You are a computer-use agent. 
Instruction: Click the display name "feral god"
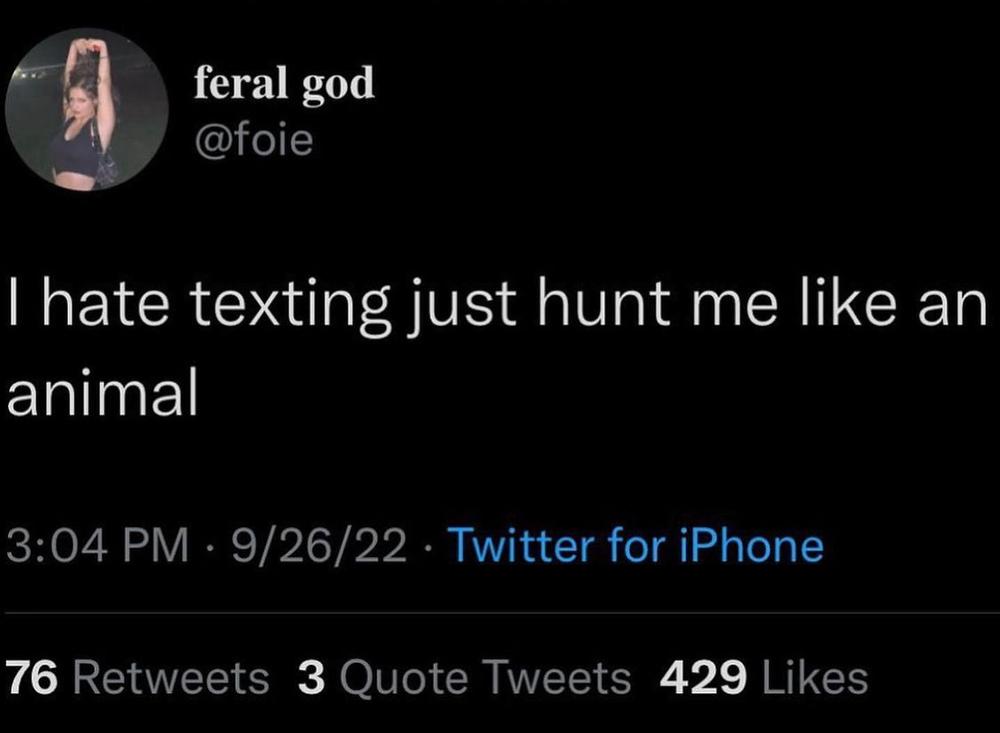(283, 84)
